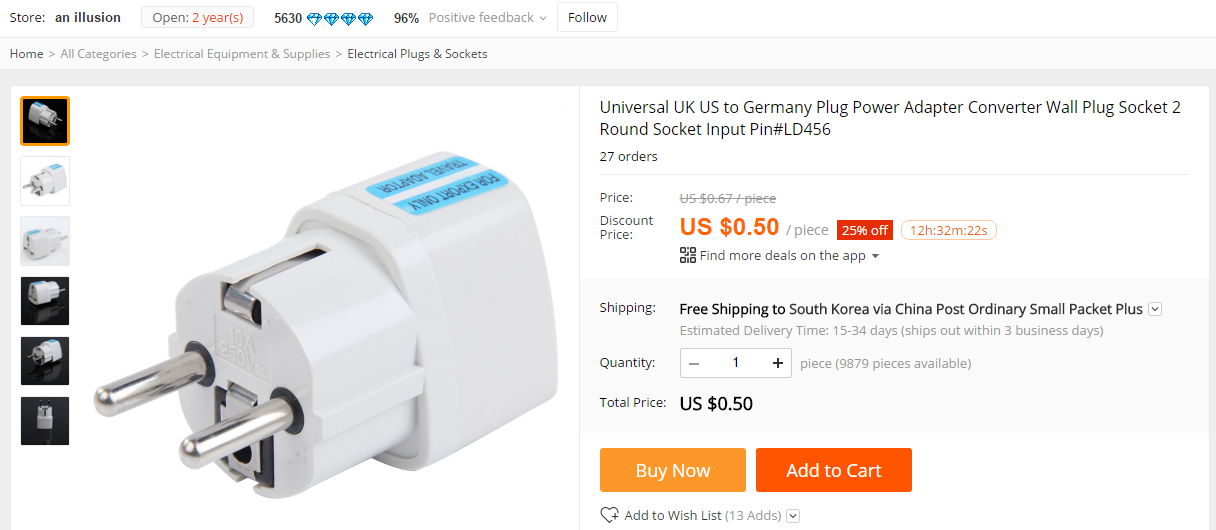This screenshot has height=530, width=1216.
Task: Expand the wish list options arrow
Action: point(793,516)
